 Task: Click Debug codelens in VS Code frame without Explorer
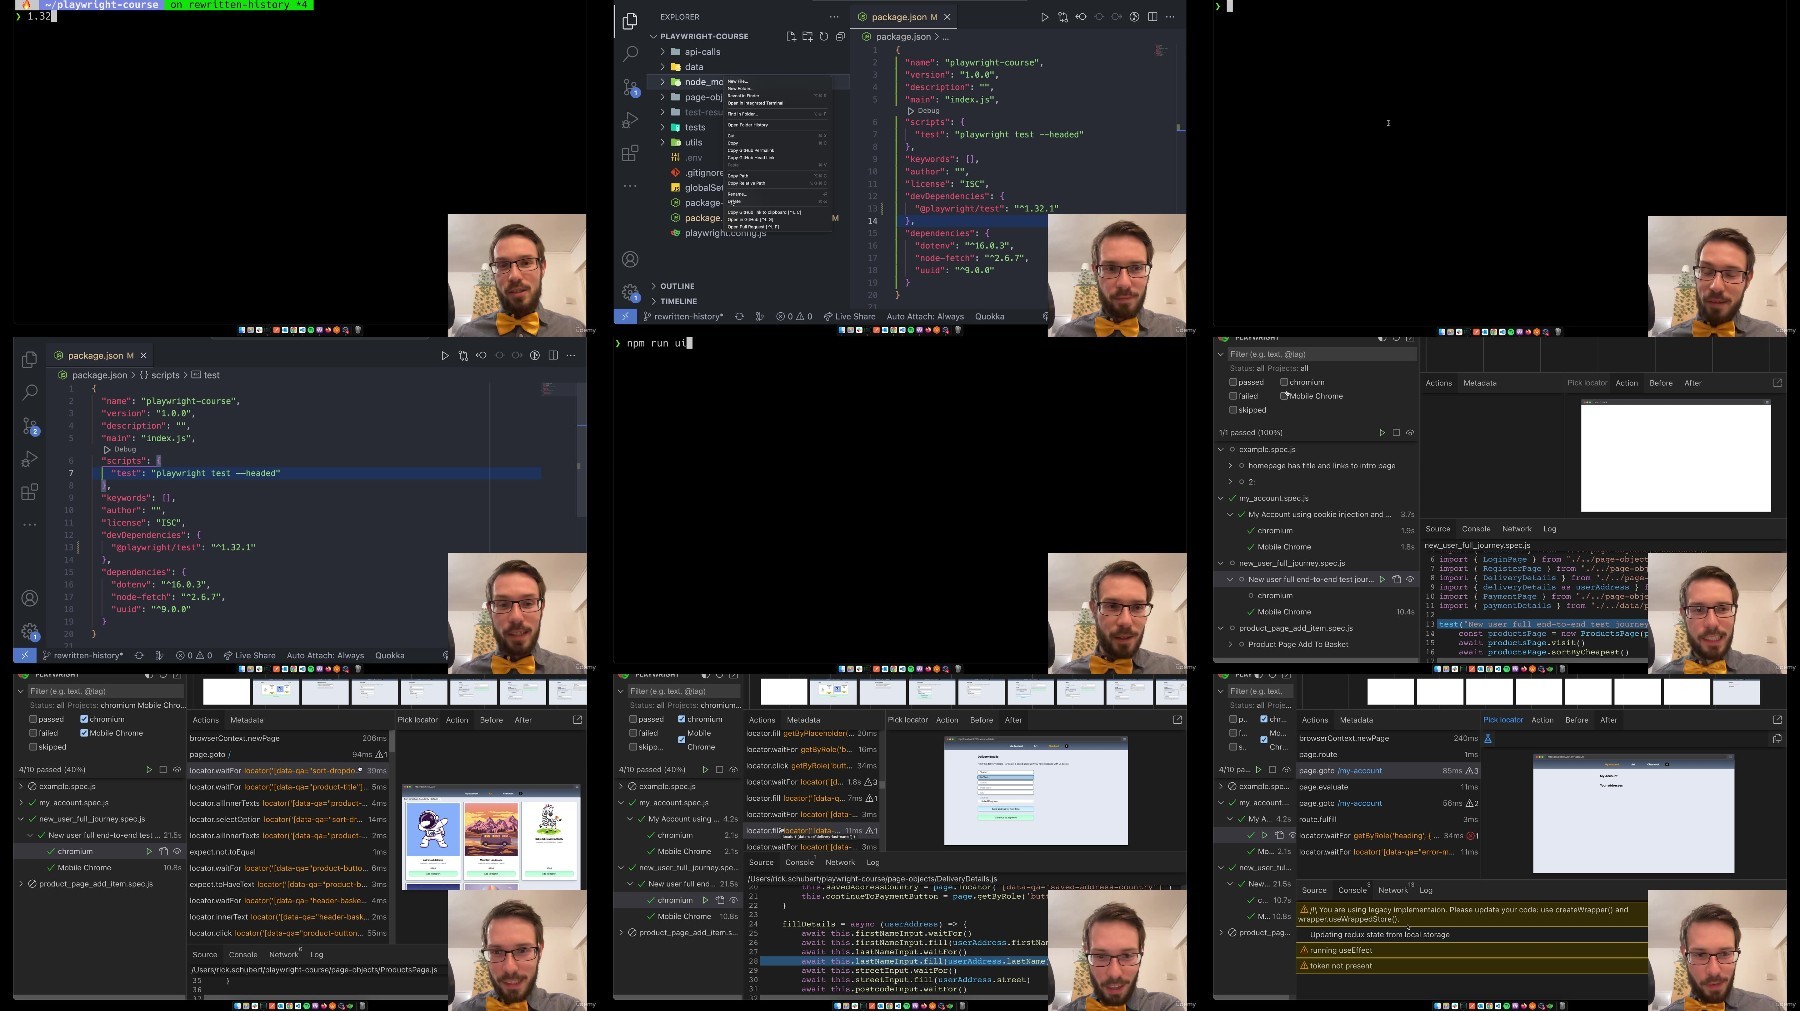click(120, 450)
